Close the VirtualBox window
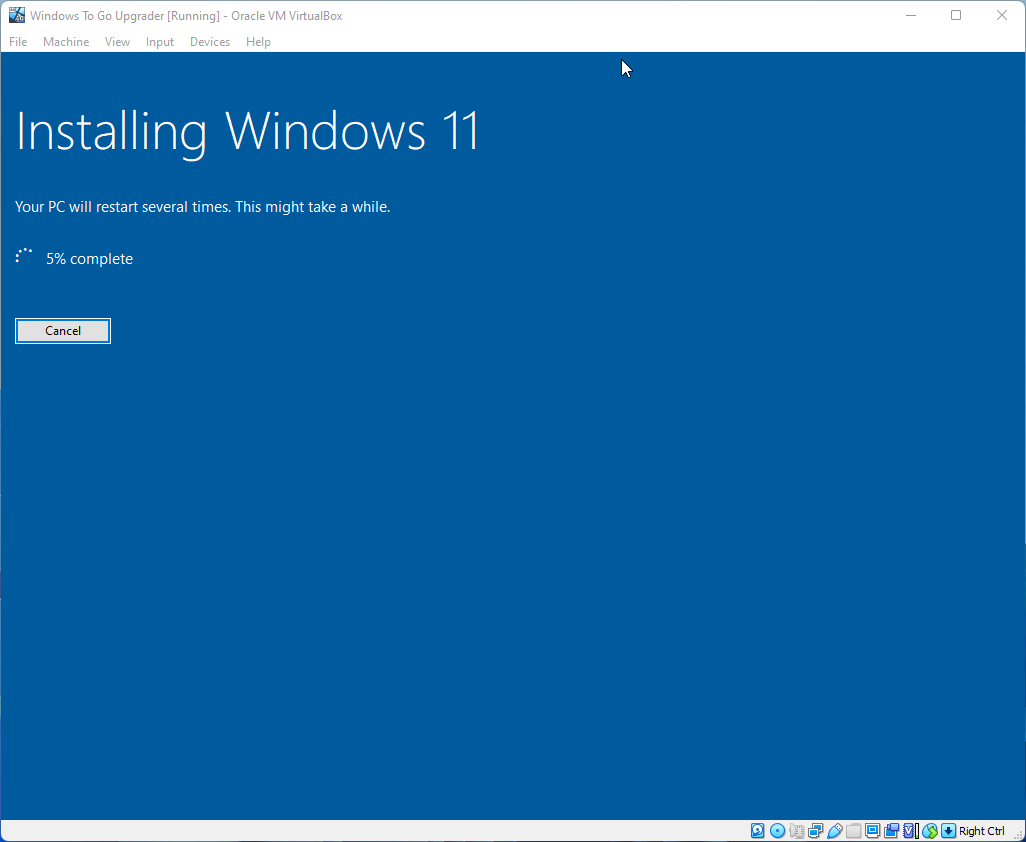 tap(1002, 15)
